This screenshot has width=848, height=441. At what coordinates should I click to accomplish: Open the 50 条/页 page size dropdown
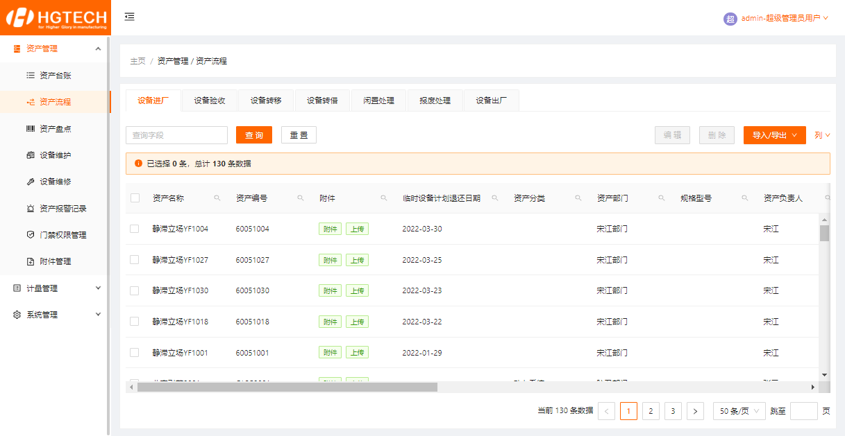click(x=738, y=411)
